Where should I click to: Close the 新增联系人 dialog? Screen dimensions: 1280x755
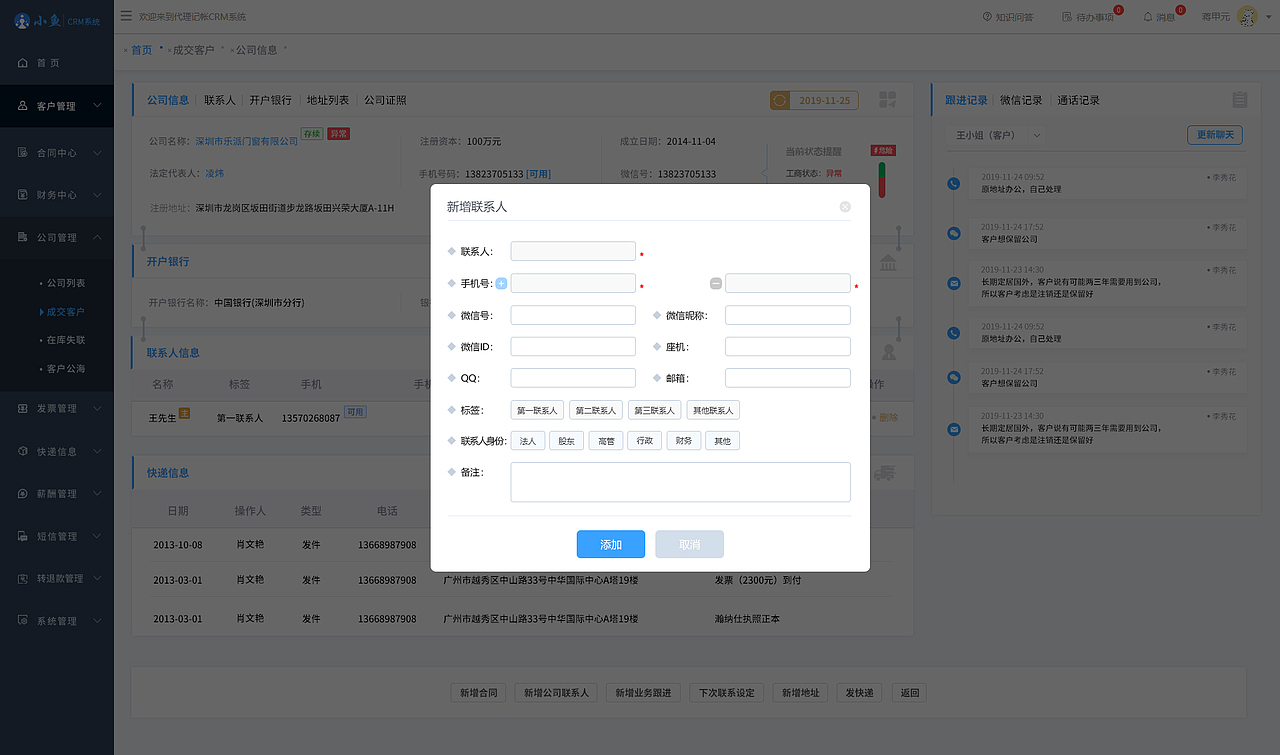pos(845,207)
